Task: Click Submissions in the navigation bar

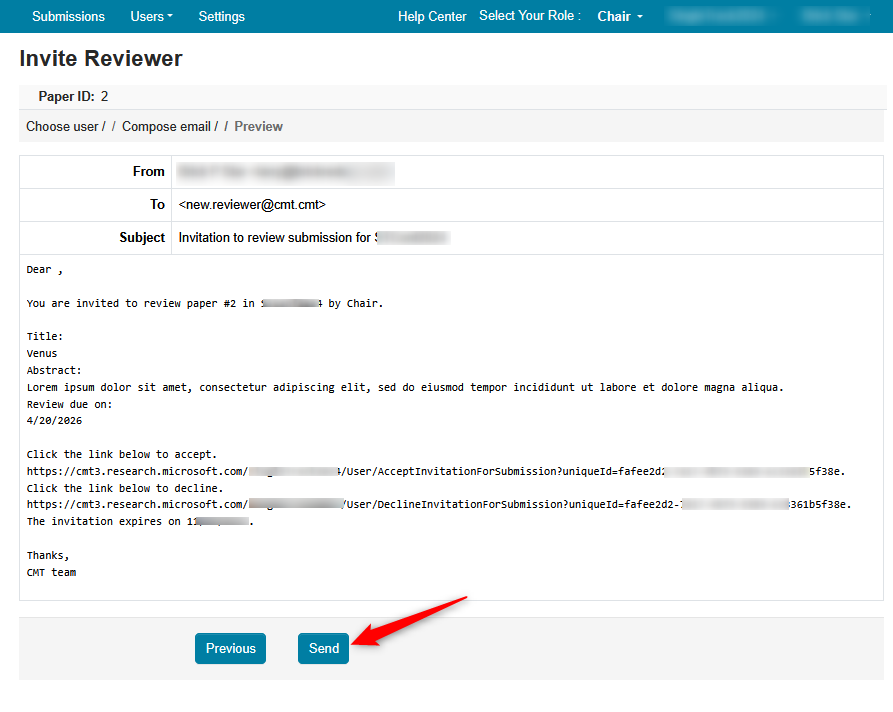Action: pyautogui.click(x=68, y=16)
